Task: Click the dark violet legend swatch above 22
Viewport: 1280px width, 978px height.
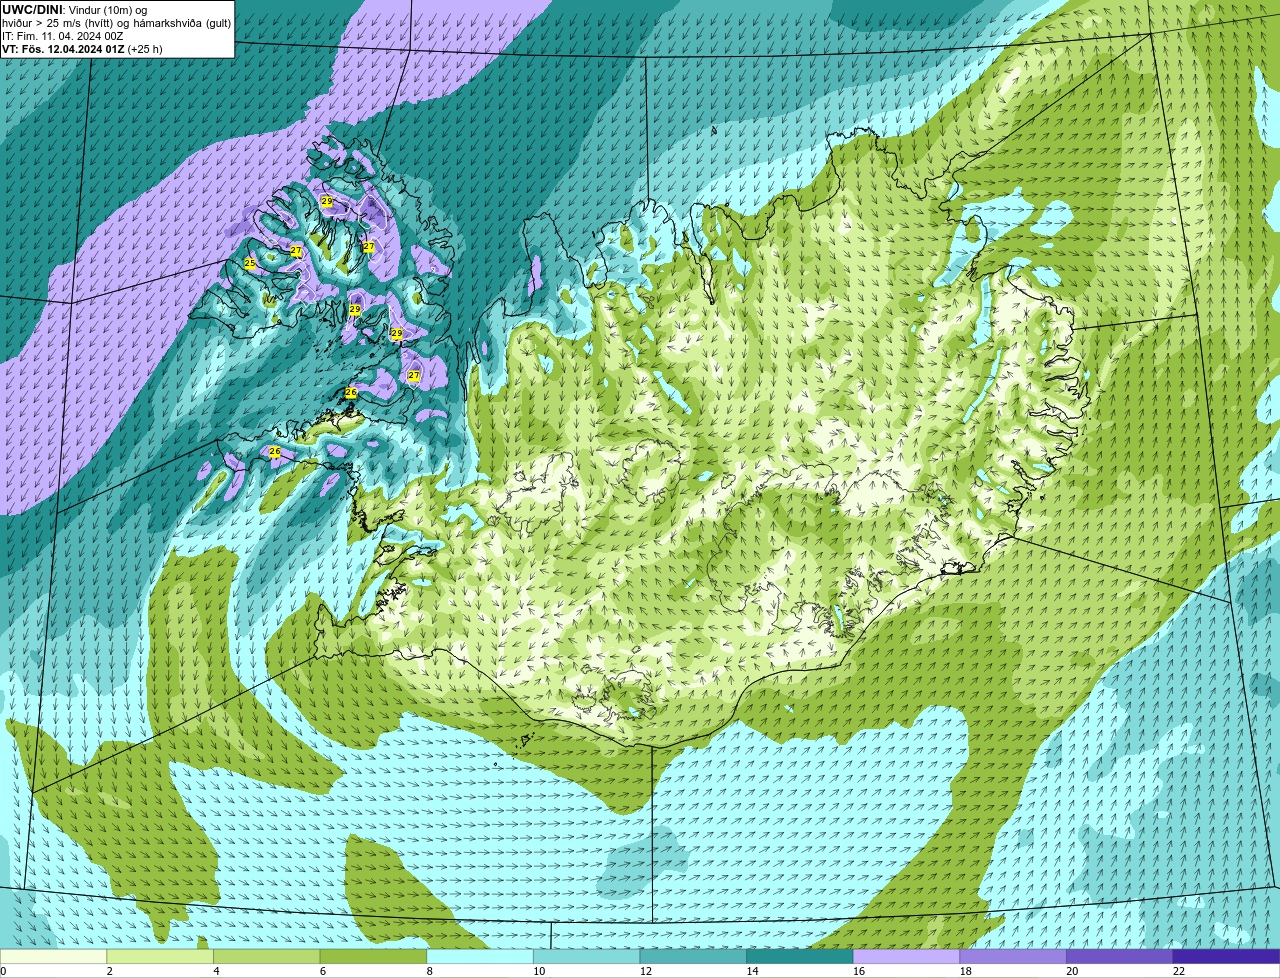Action: [1226, 956]
